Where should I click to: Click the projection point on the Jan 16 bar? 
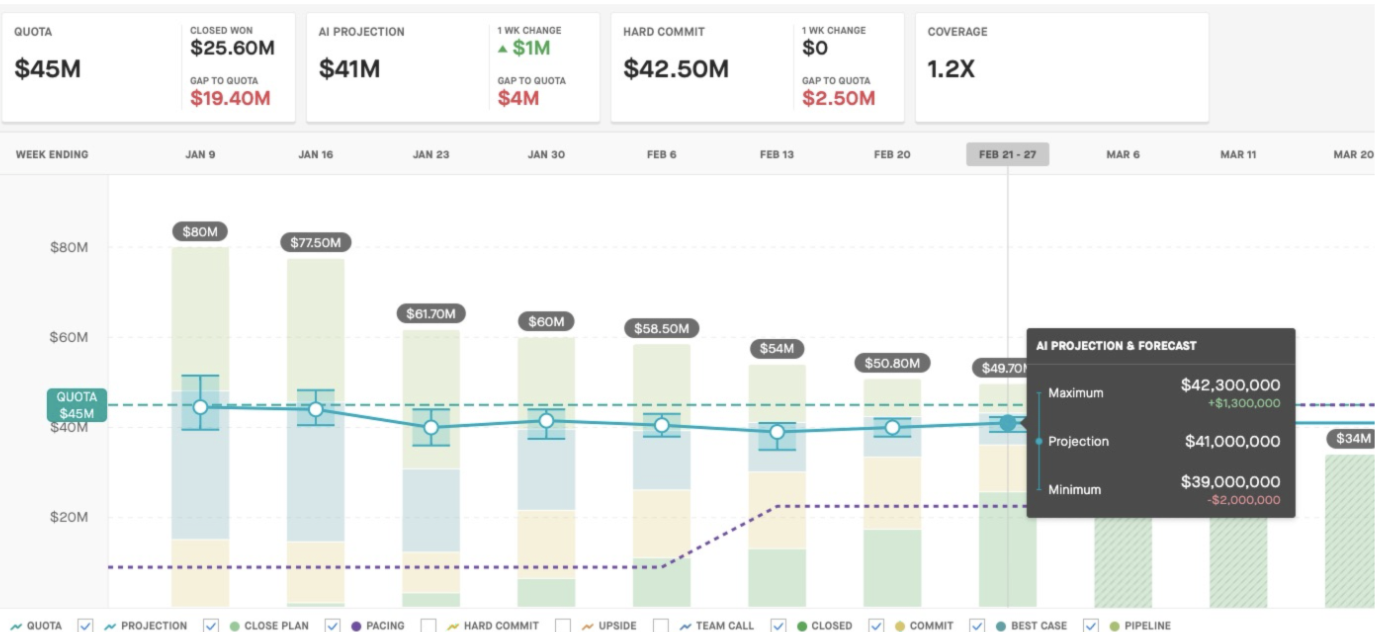point(316,409)
